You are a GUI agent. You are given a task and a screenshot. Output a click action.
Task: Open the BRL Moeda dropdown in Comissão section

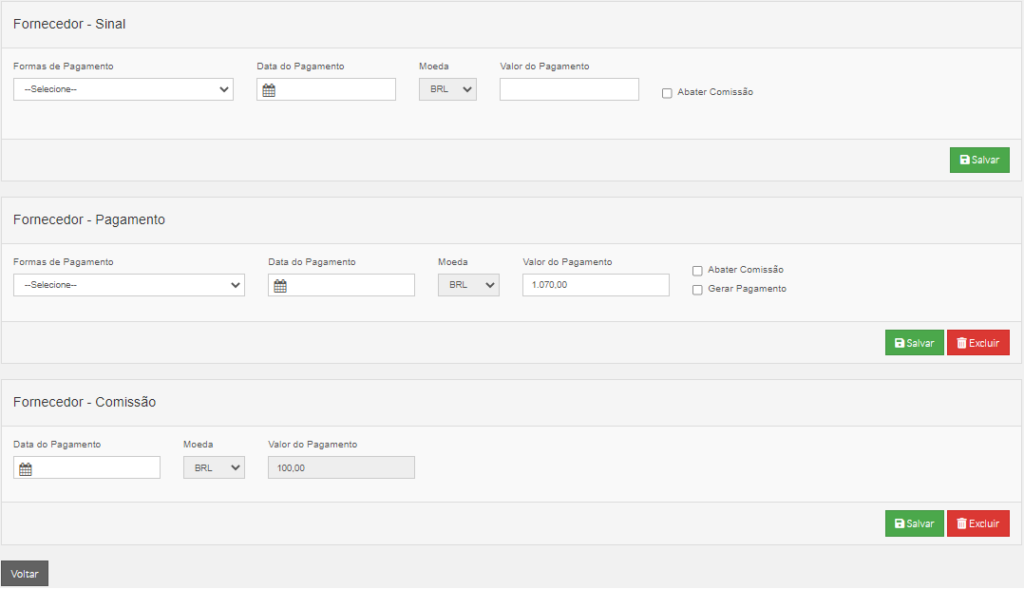point(214,468)
